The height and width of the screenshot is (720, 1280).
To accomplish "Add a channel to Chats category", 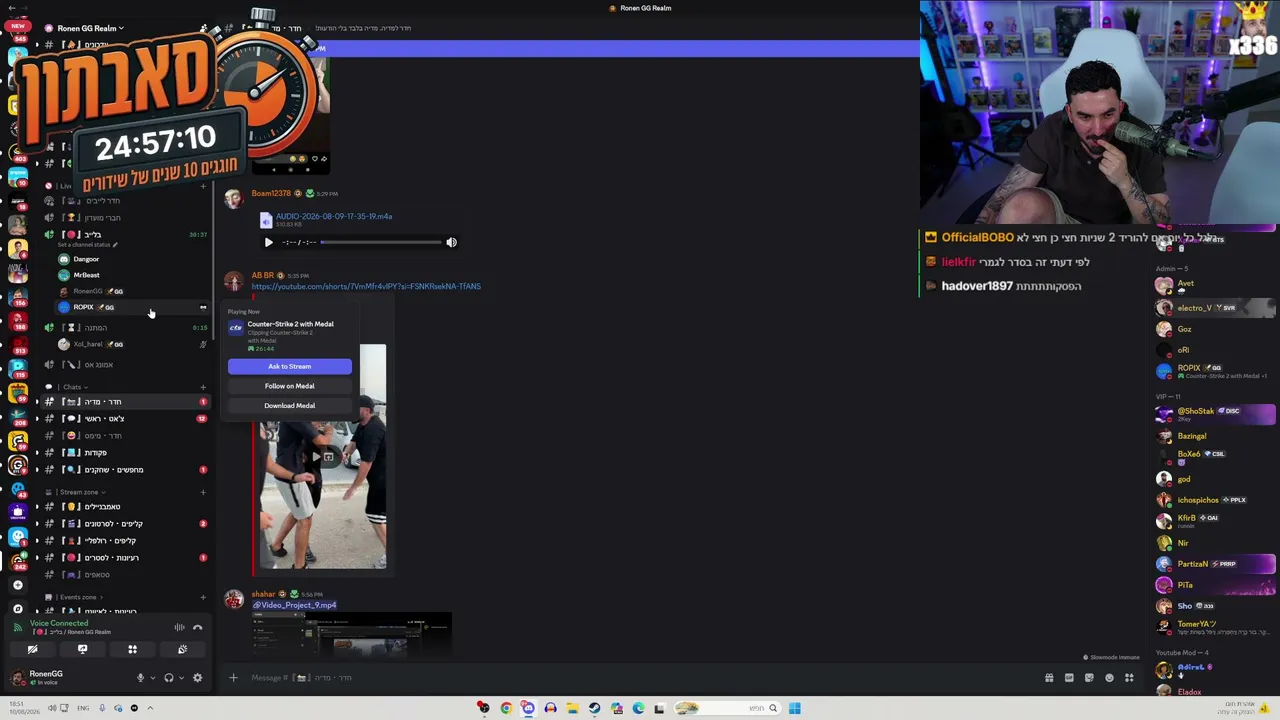I will coord(203,387).
